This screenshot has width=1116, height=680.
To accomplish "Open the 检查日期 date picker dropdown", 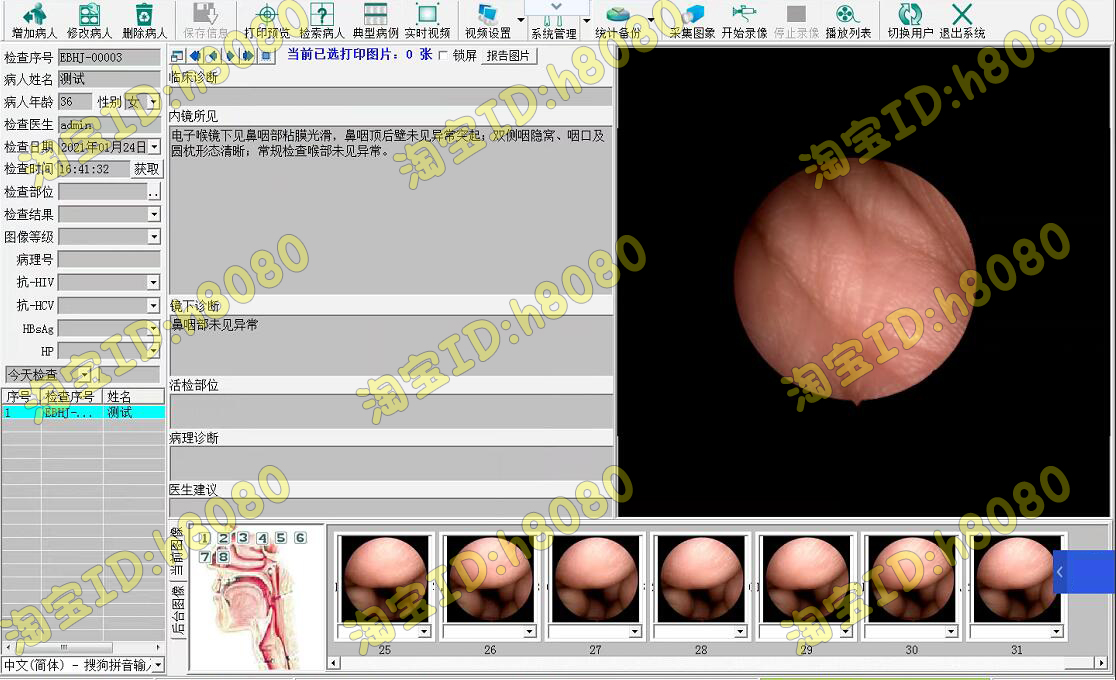I will pyautogui.click(x=154, y=147).
